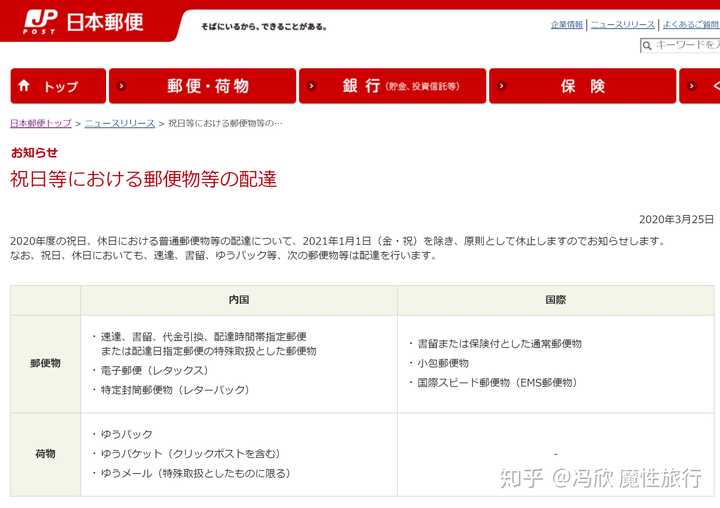Open the ニュースリリース header link

[623, 25]
